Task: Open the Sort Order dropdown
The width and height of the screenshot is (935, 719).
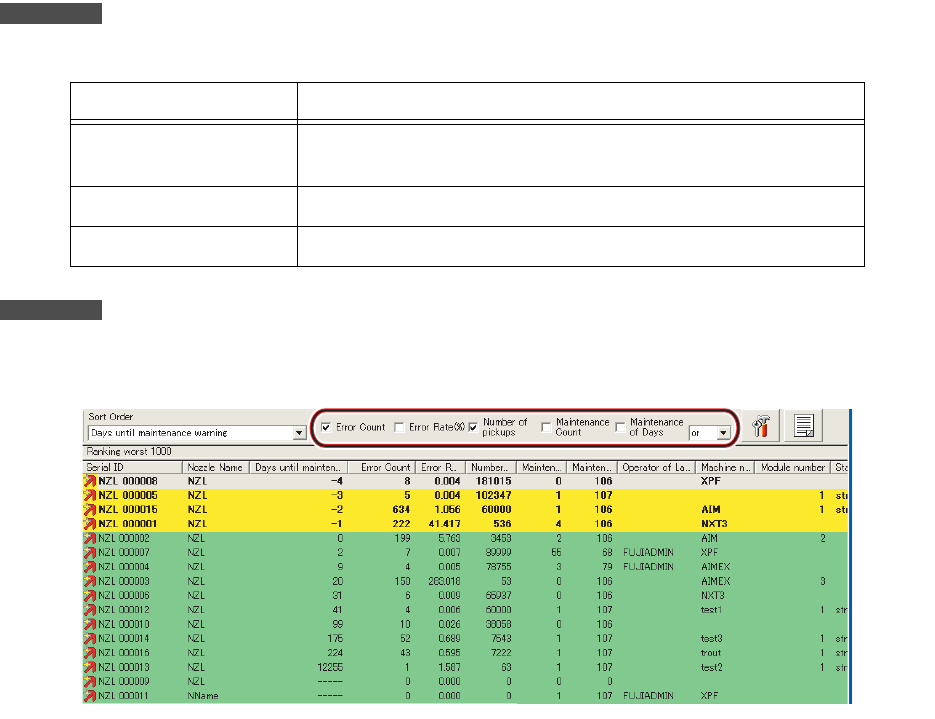Action: [x=299, y=434]
